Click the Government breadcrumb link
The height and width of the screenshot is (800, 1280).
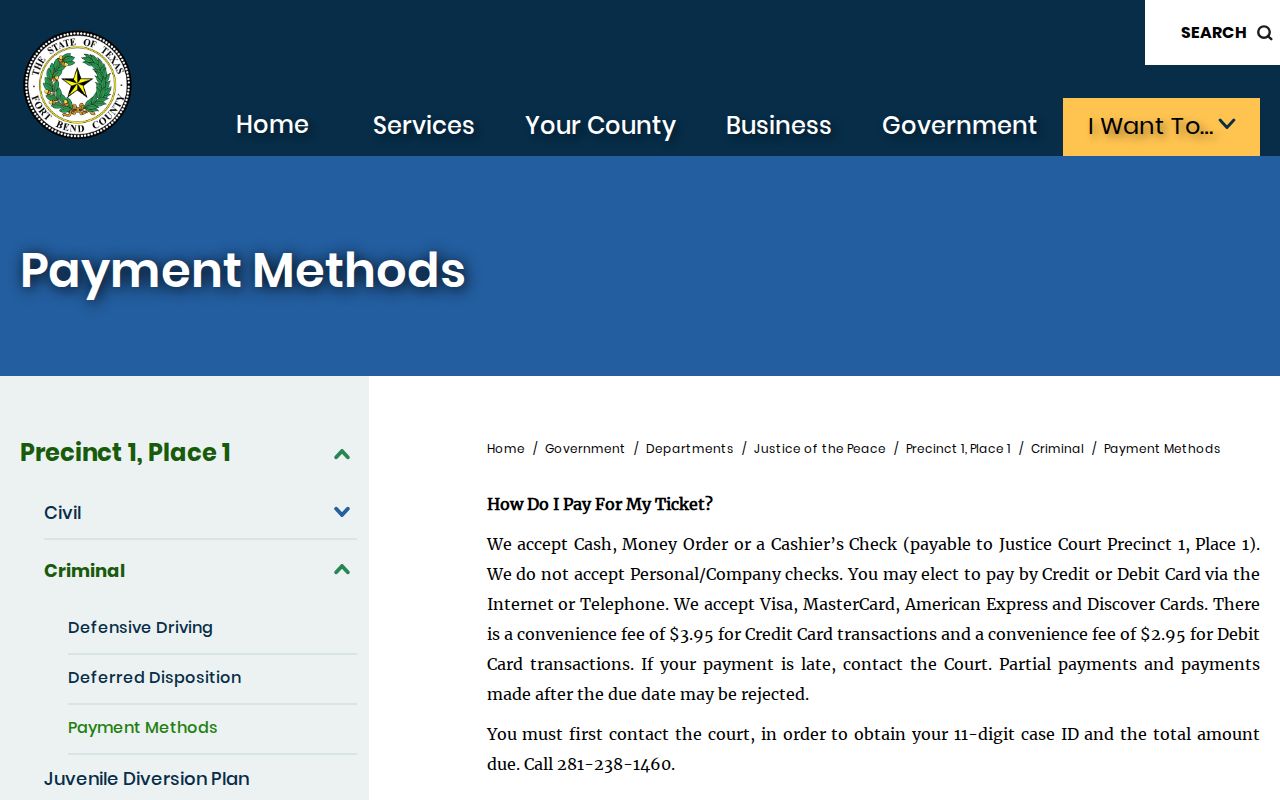point(585,449)
